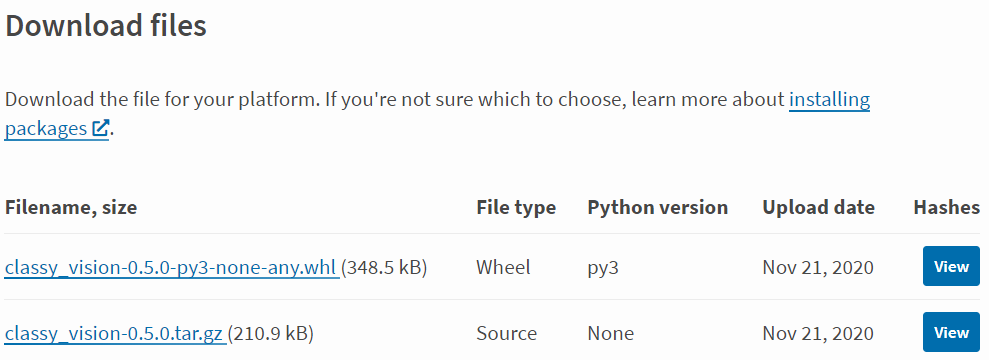Click the external link icon after packages
Image resolution: width=989 pixels, height=360 pixels.
[x=100, y=128]
